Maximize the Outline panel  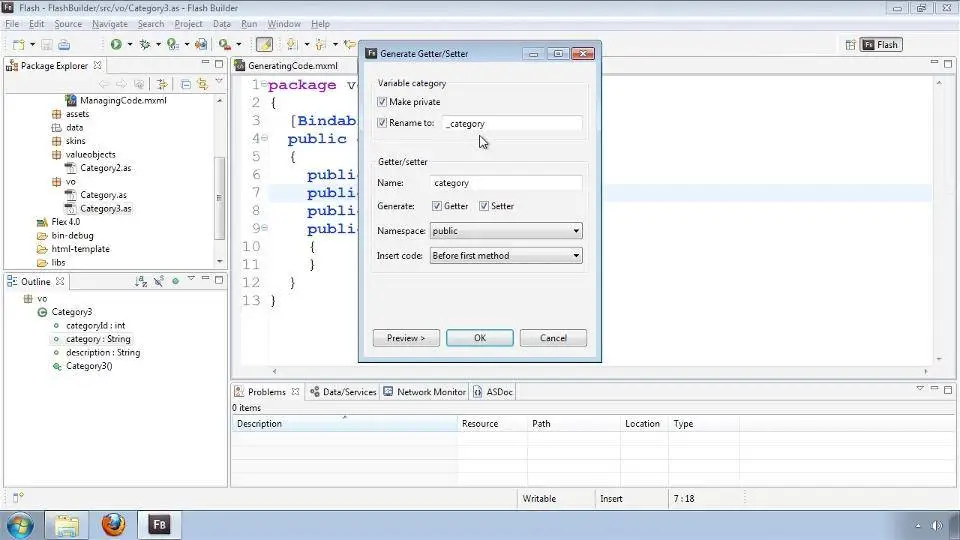point(219,280)
